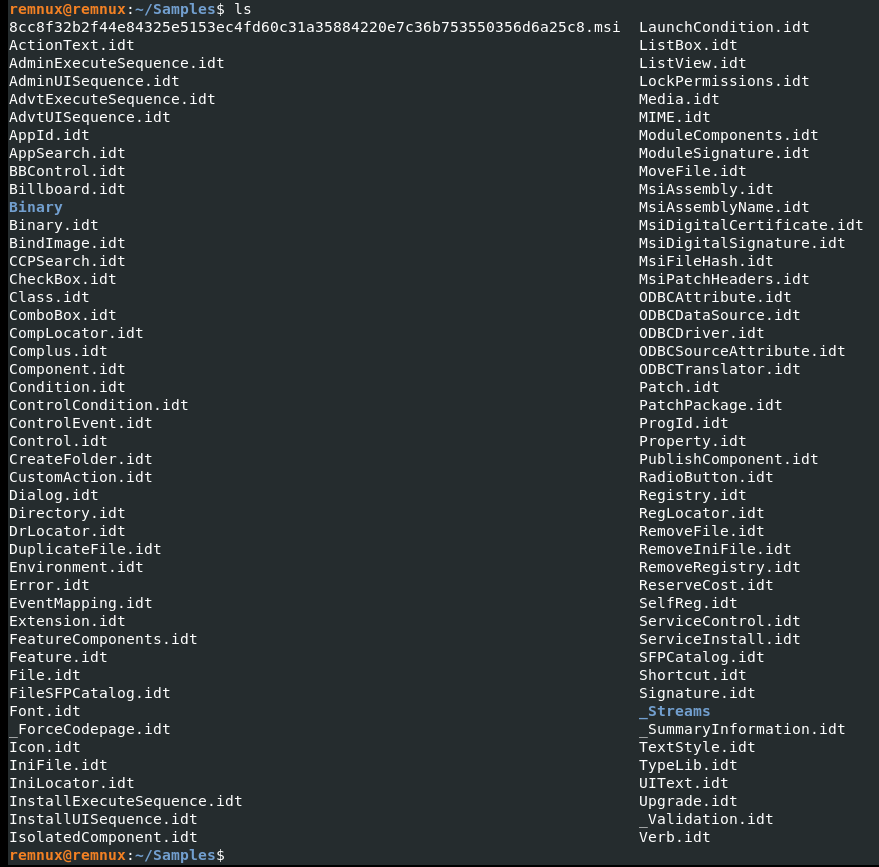Viewport: 879px width, 867px height.
Task: Select the Registry.idt filename
Action: 692,495
